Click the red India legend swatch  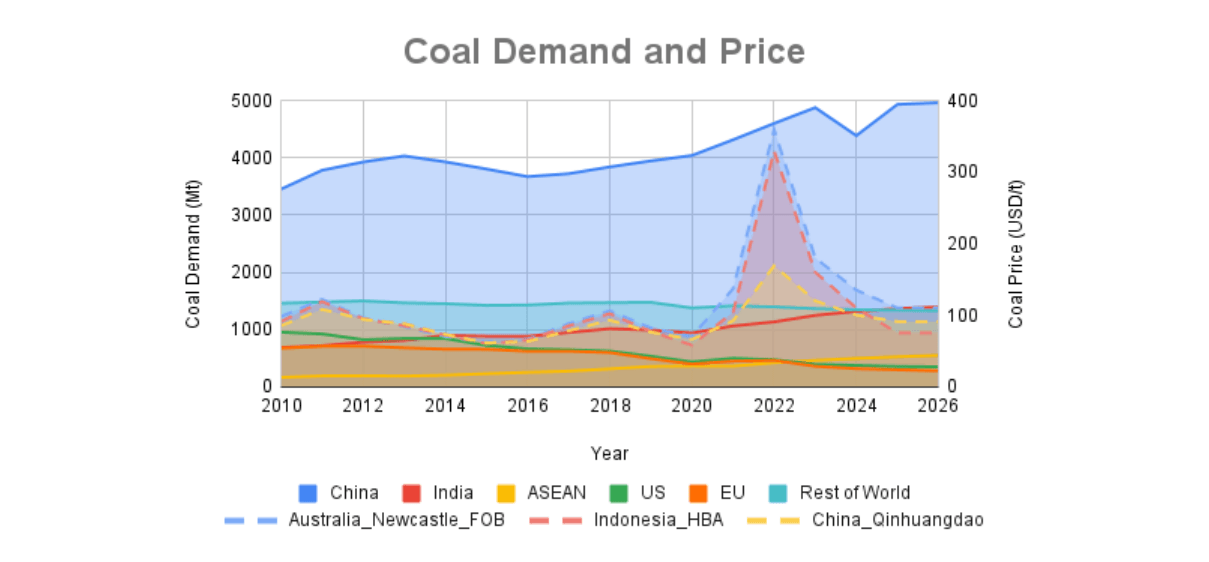413,493
